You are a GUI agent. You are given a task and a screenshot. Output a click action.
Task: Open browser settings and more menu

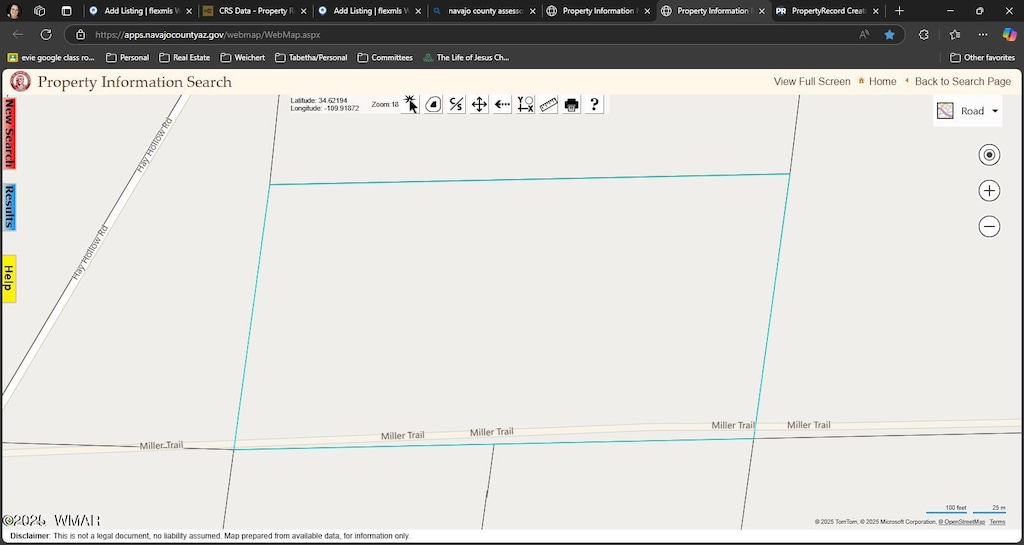(983, 35)
